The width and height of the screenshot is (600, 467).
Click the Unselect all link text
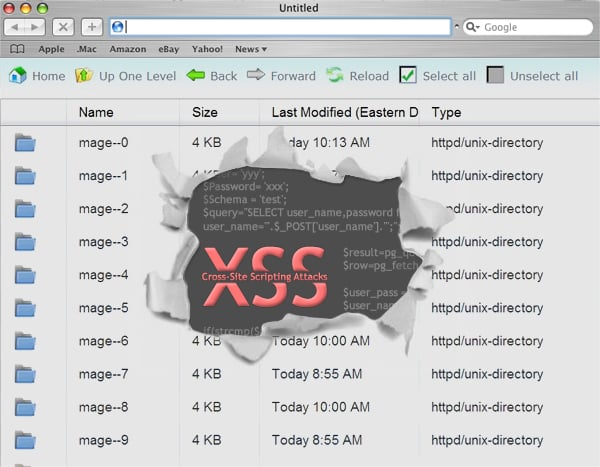[544, 76]
